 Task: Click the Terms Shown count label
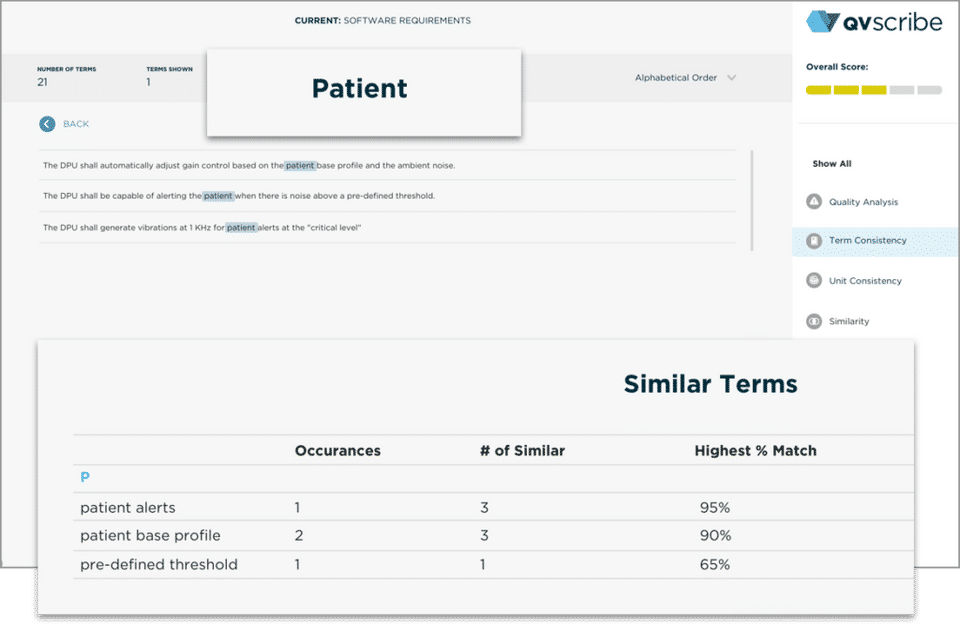169,69
